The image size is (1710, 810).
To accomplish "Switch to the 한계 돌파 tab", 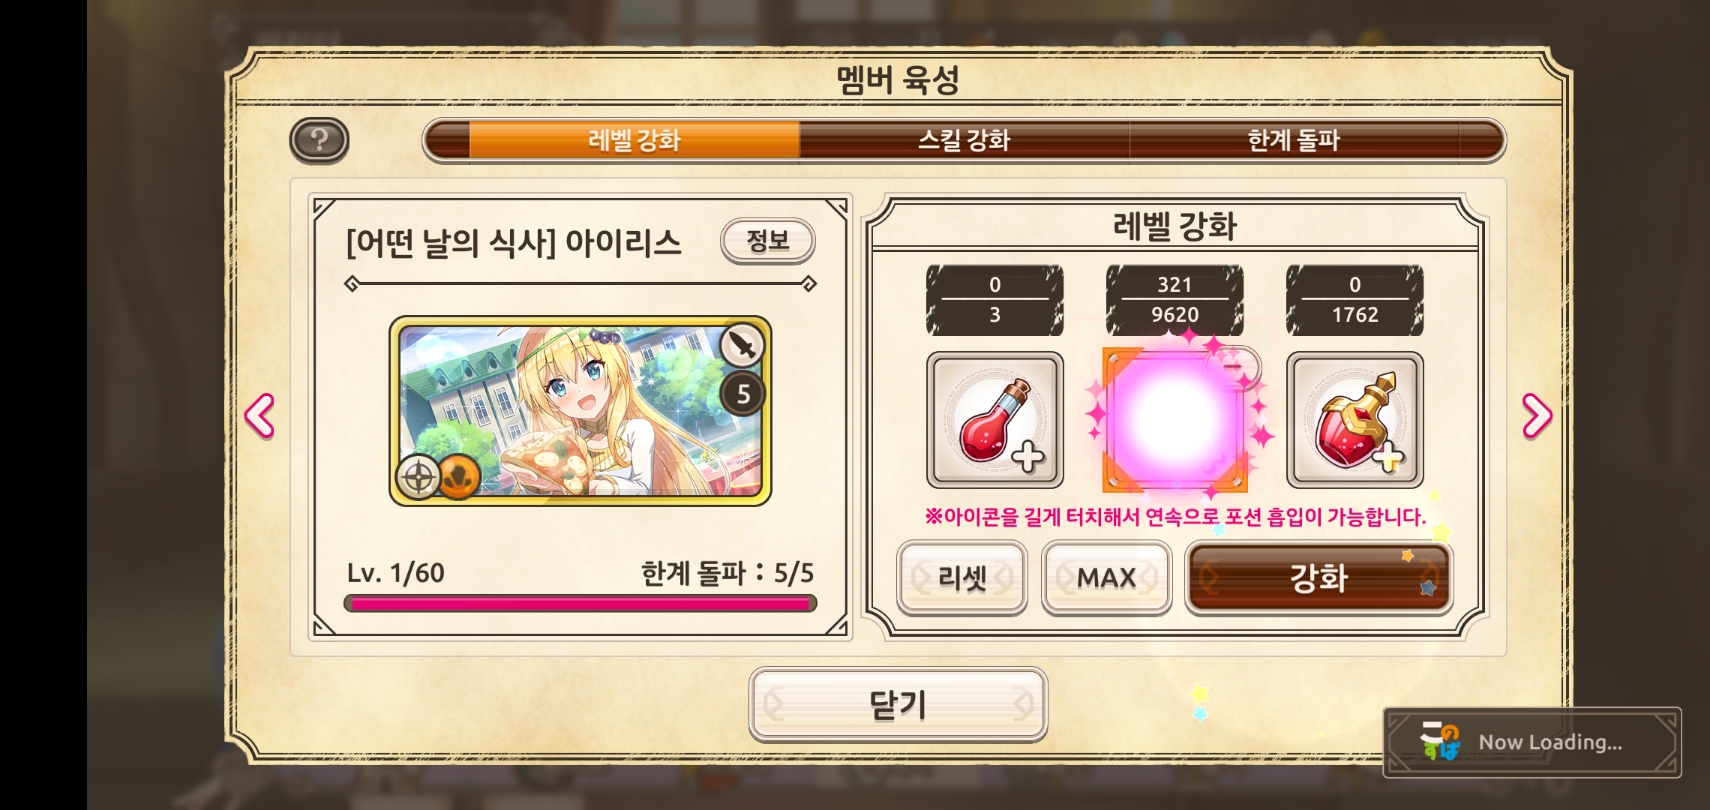I will tap(1293, 140).
